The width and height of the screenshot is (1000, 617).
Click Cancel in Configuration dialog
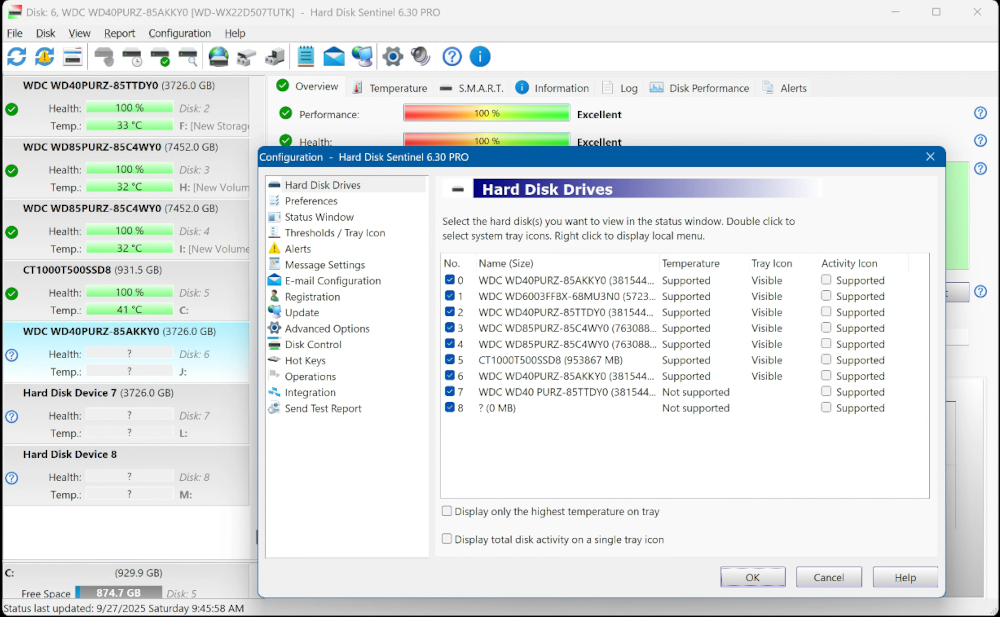point(828,577)
